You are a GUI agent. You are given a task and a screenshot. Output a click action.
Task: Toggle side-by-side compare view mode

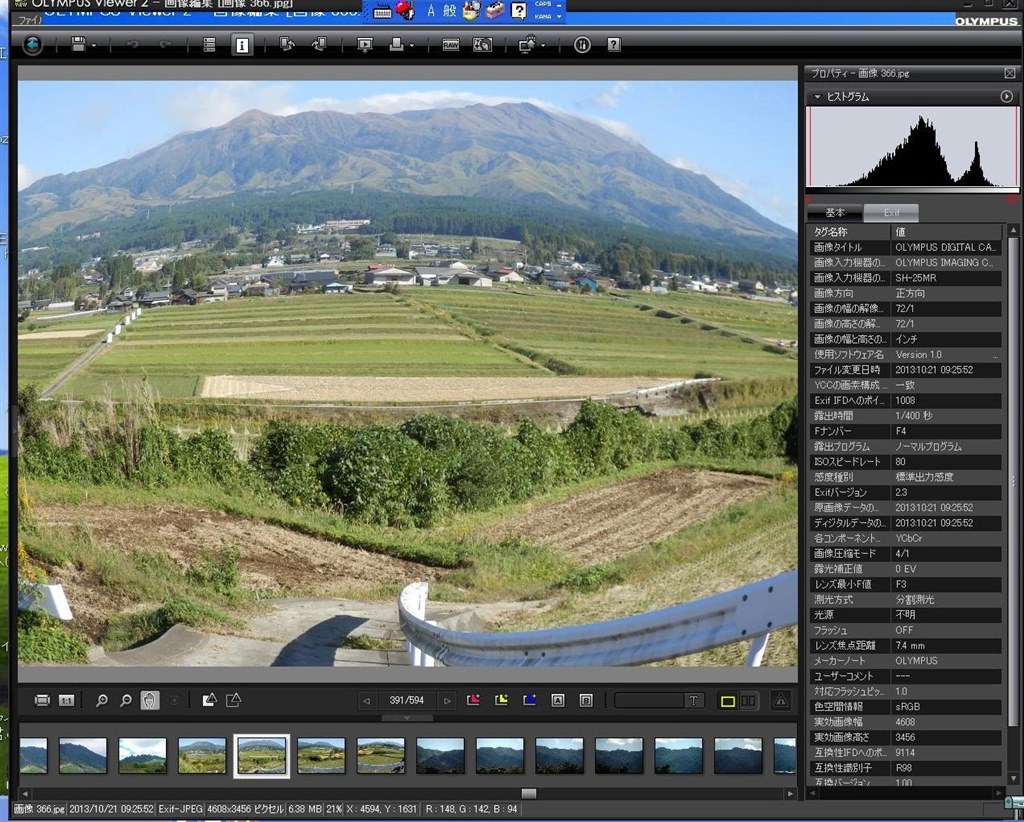[747, 700]
